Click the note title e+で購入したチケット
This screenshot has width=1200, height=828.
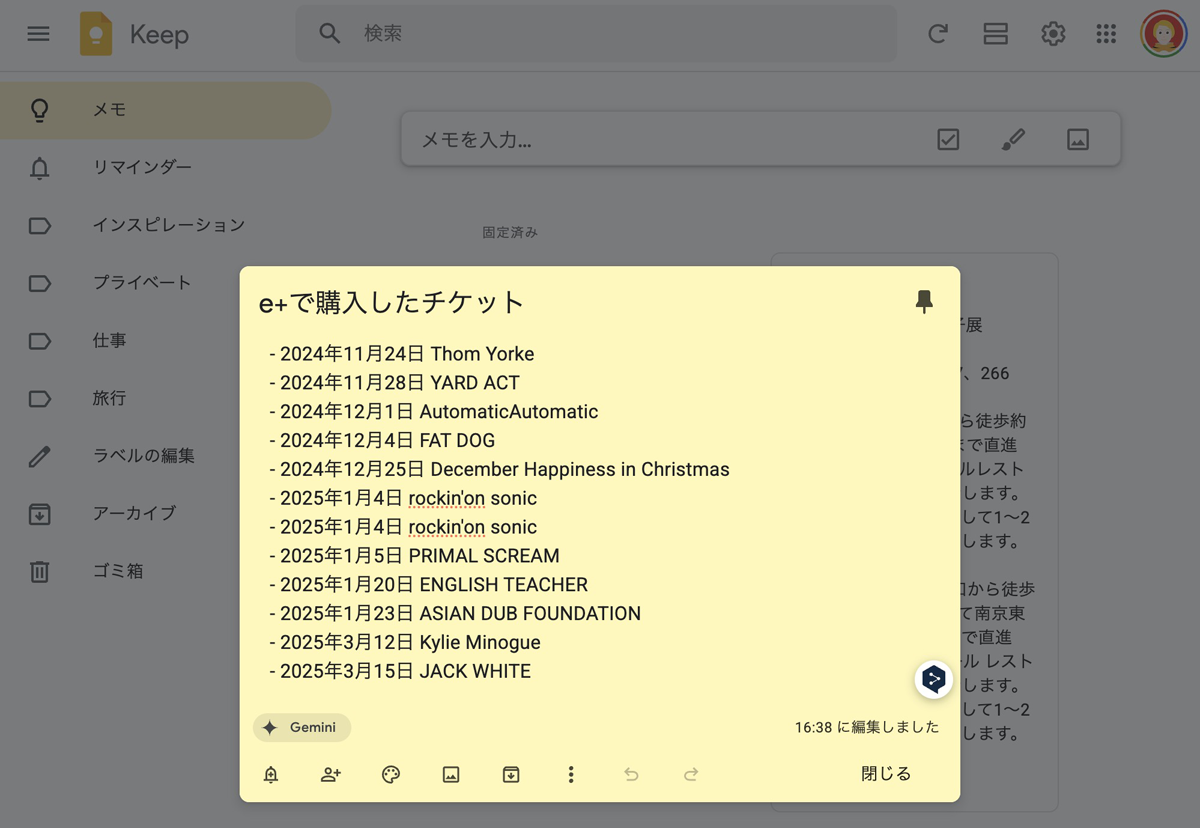pos(392,303)
